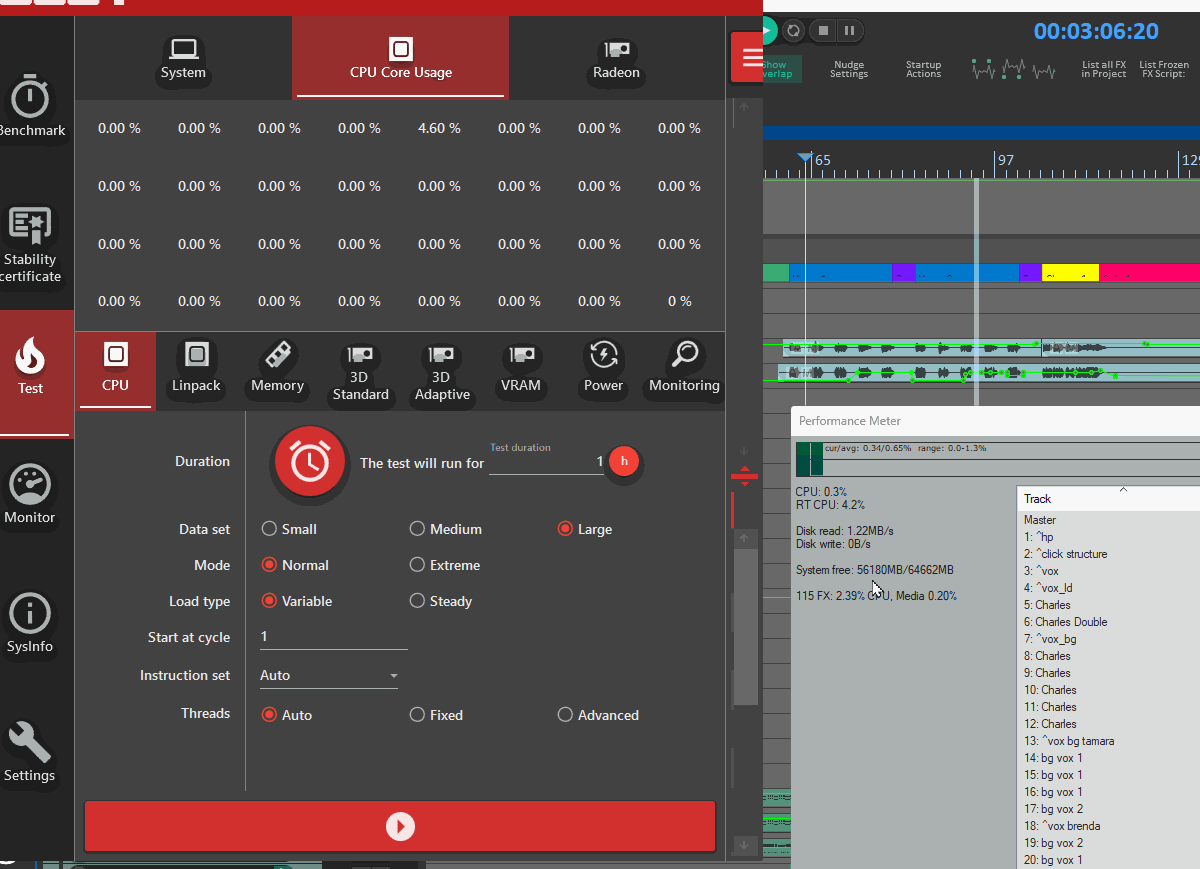Click the Test duration input field
Screen dimensions: 1200x869
[546, 462]
